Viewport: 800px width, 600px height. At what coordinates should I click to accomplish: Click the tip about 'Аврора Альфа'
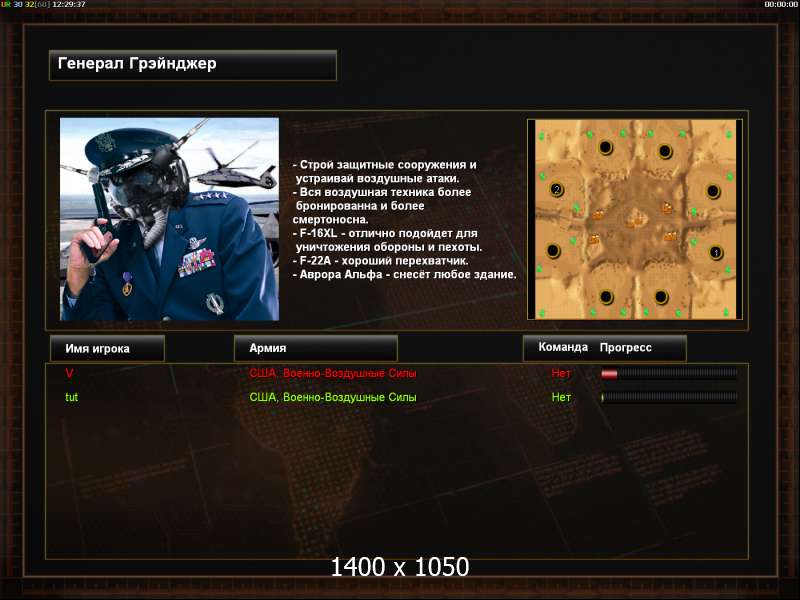click(x=405, y=274)
